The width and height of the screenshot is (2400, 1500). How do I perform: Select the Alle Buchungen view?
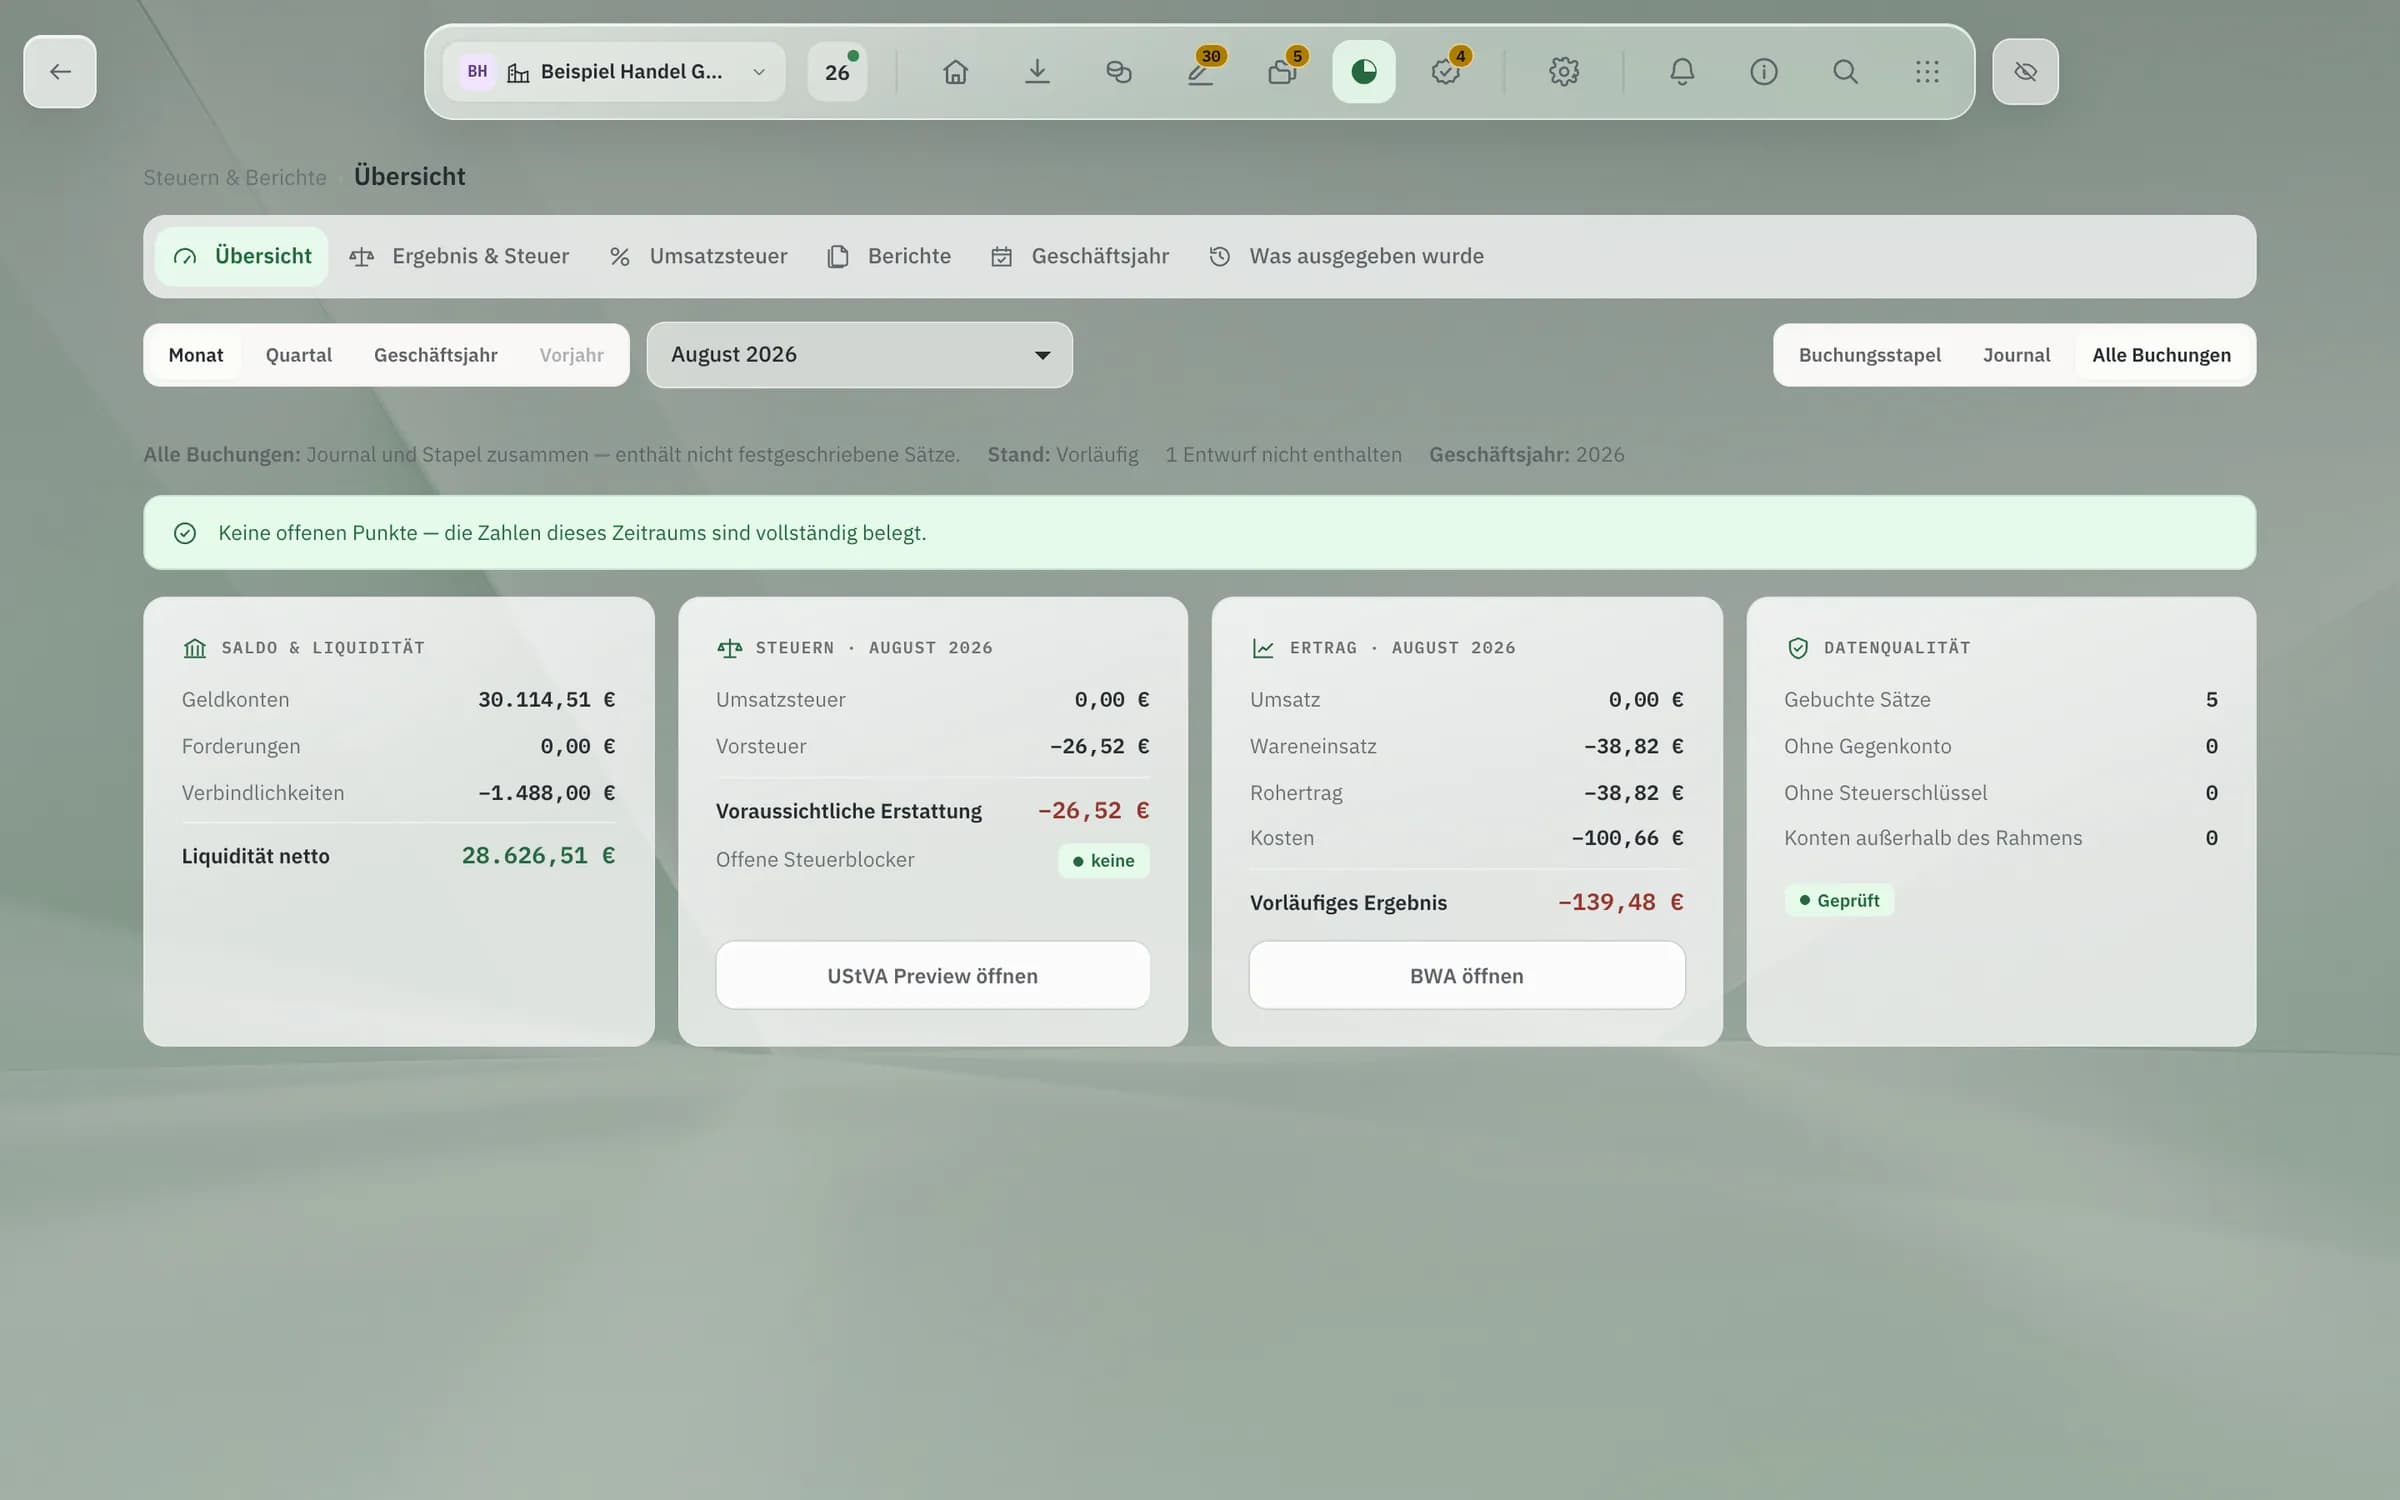(2162, 355)
